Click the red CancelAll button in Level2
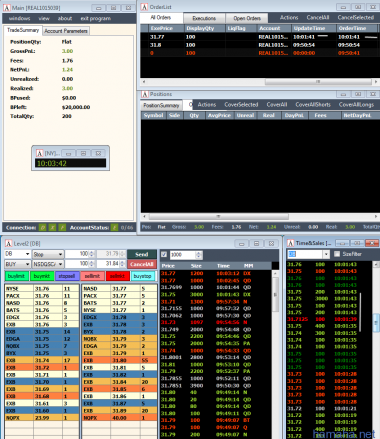Viewport: 380px width, 439px height. pos(142,264)
